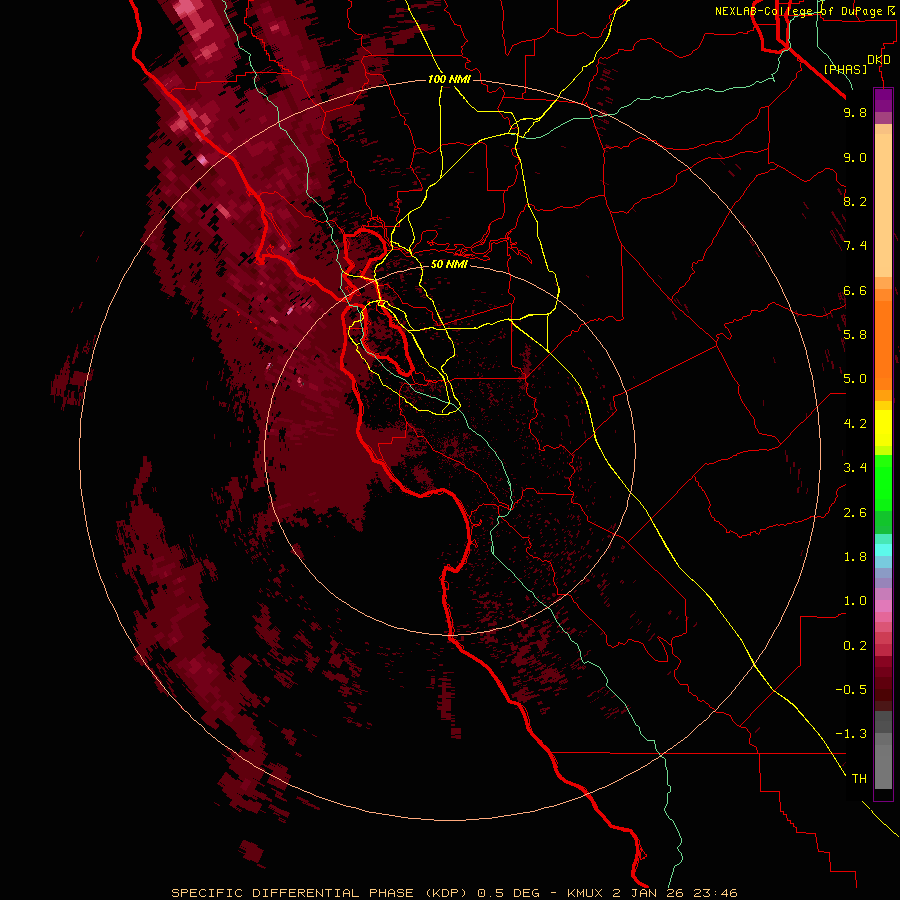
Task: Click the 9.0 scale value
Action: point(855,157)
